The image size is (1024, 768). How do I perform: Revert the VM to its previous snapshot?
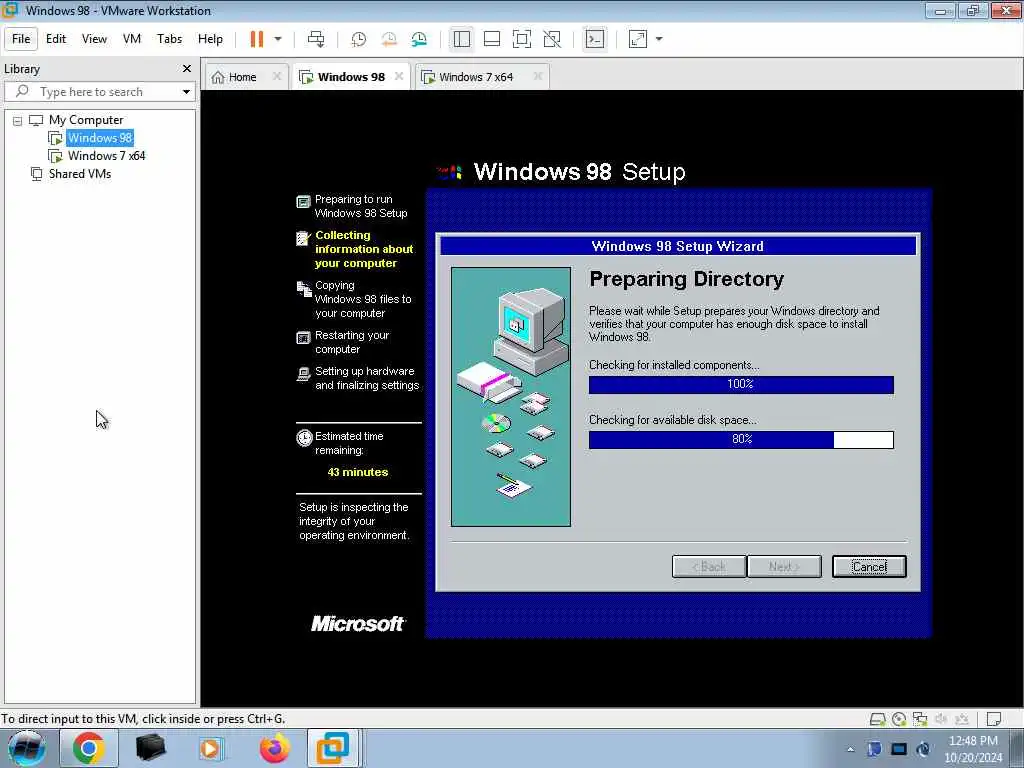[389, 39]
